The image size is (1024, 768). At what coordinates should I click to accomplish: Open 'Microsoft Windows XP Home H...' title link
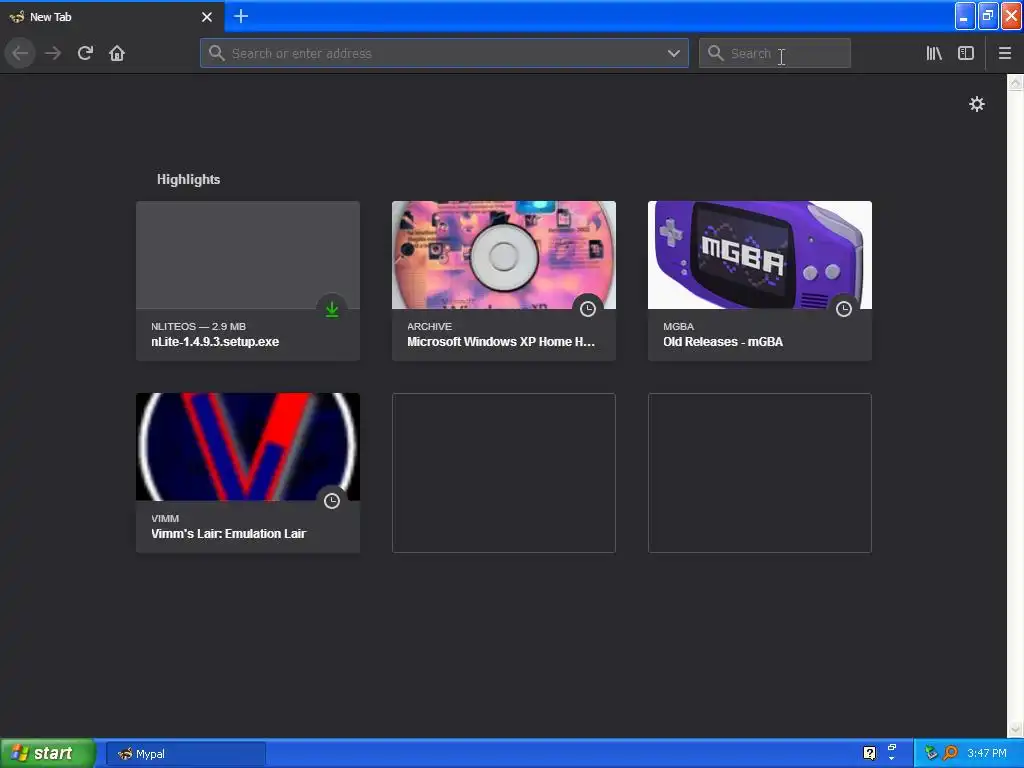coord(501,342)
